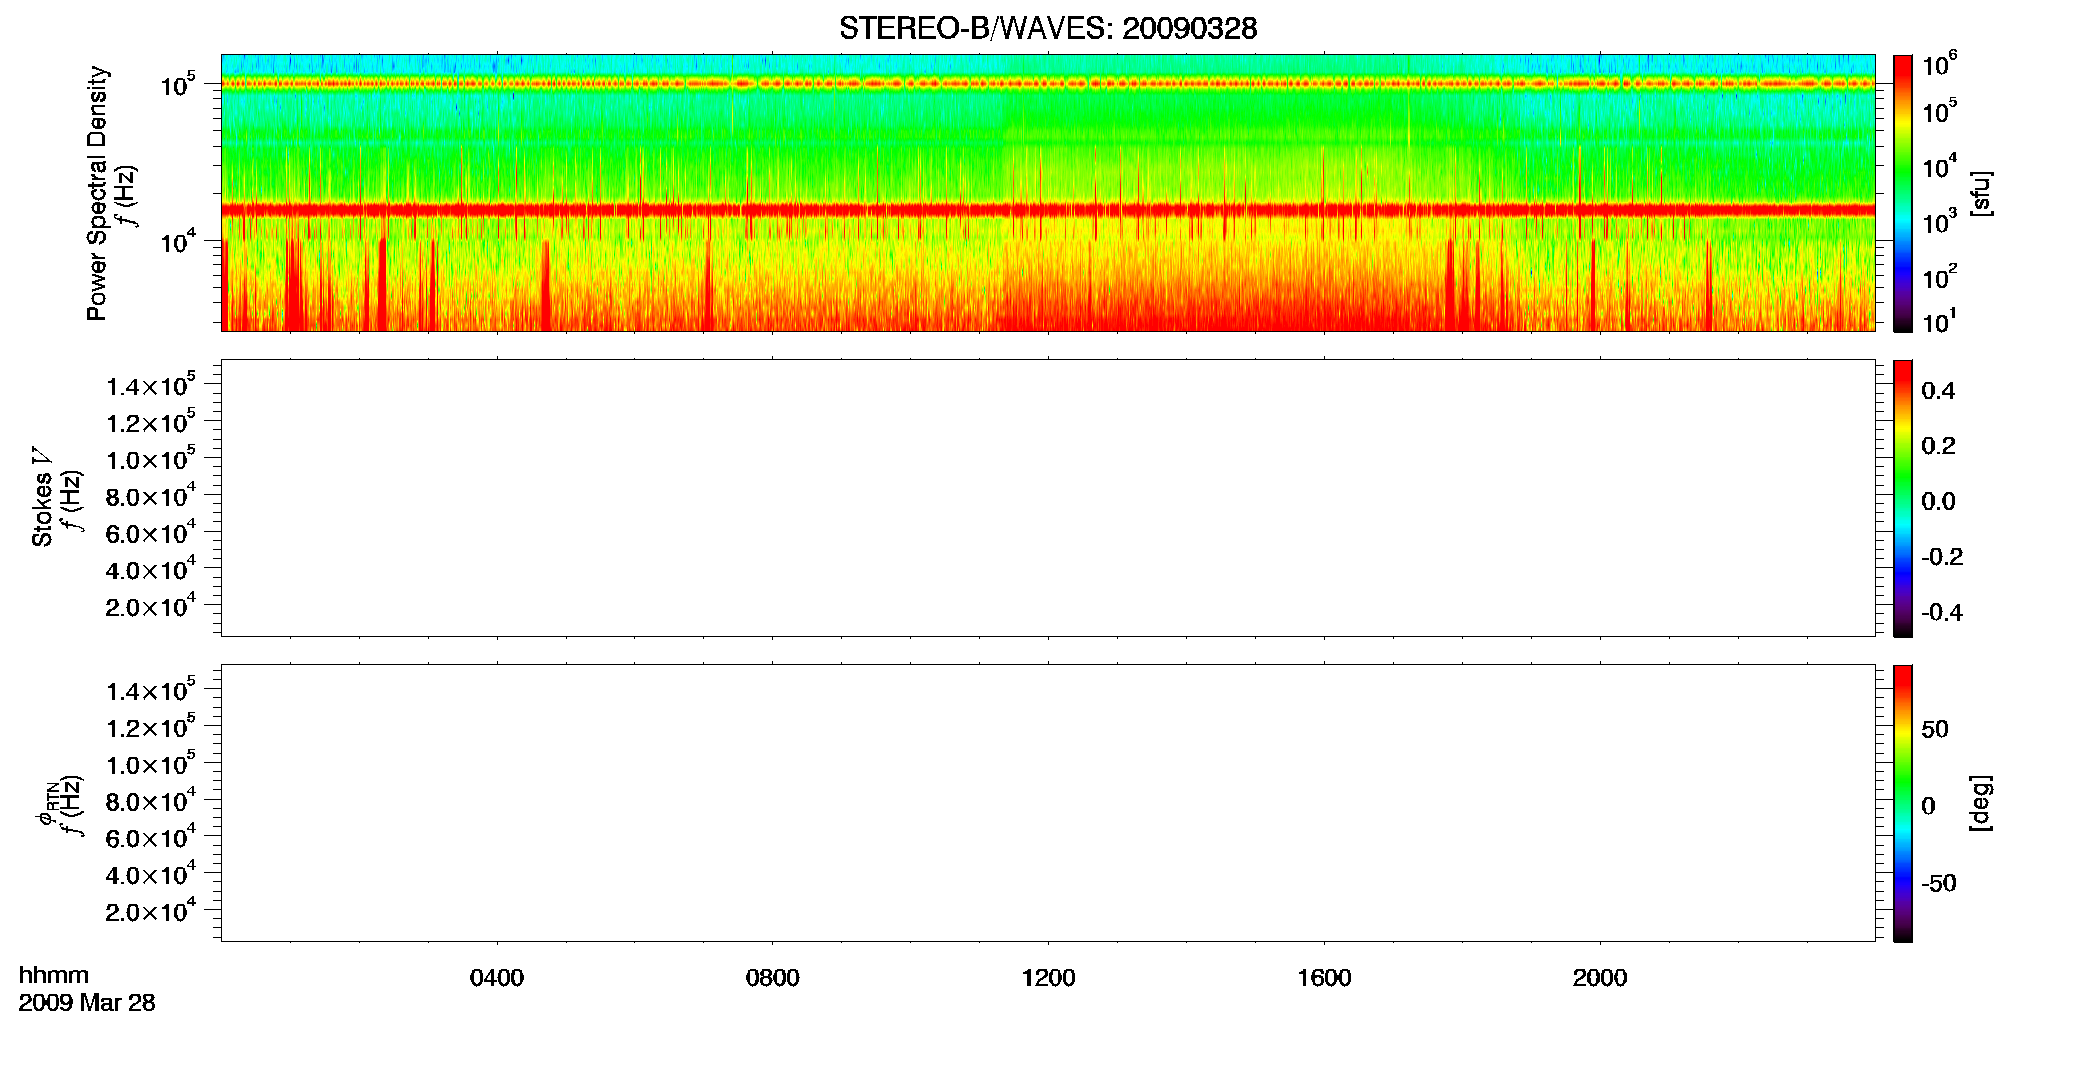Click the 10^5 frequency tick on top panel
This screenshot has width=2096, height=1080.
click(x=178, y=84)
